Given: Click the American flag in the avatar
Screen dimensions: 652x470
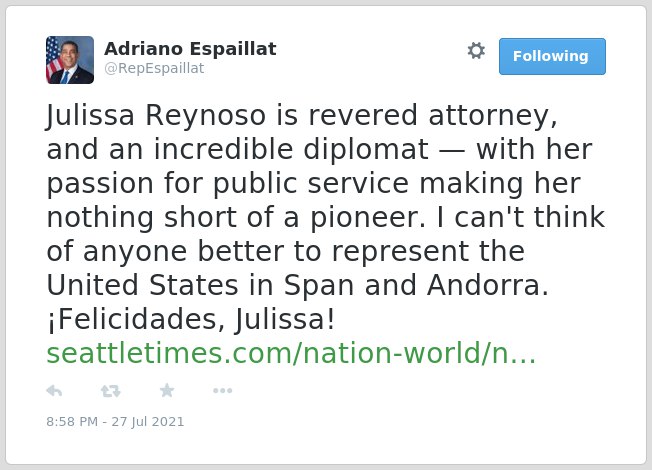Looking at the screenshot, I should click(x=53, y=58).
